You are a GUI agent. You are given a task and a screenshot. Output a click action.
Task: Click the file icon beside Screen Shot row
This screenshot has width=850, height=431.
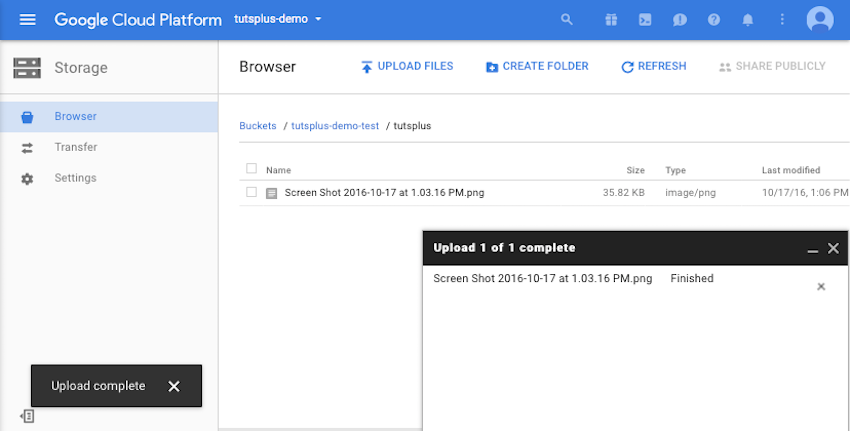click(272, 193)
